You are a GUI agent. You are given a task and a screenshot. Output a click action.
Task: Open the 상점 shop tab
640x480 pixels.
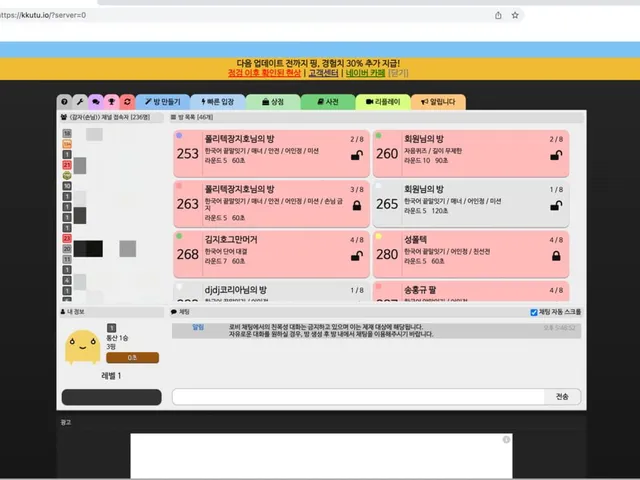[273, 102]
